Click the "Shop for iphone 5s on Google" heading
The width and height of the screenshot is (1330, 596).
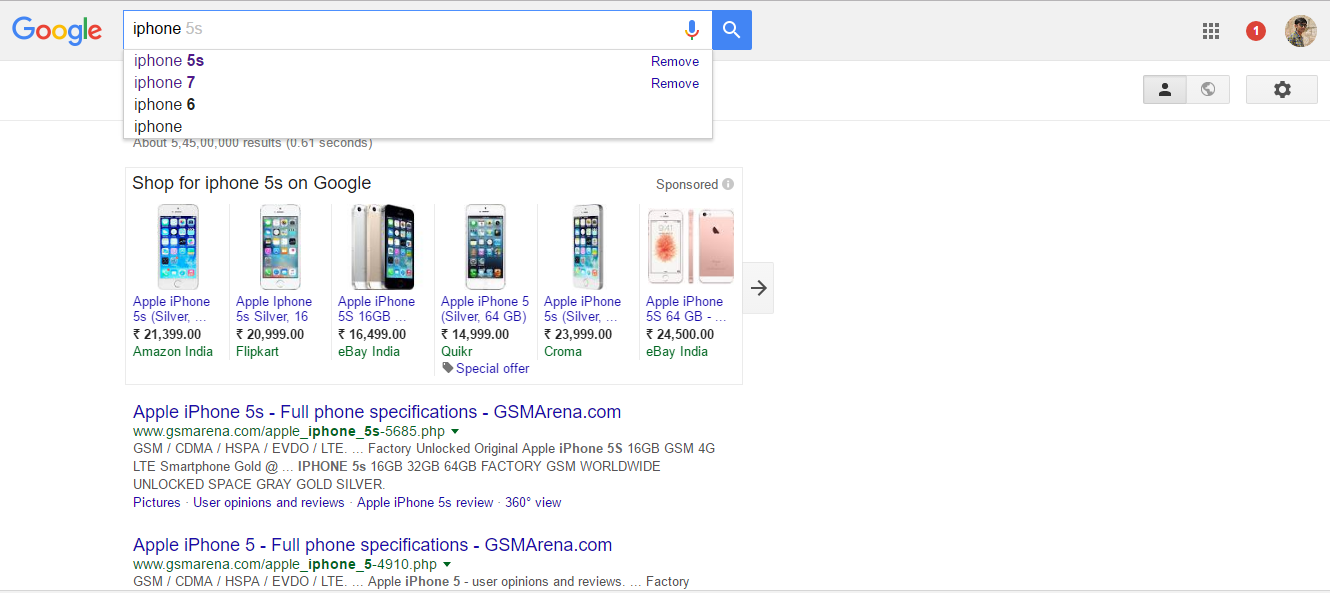click(252, 183)
